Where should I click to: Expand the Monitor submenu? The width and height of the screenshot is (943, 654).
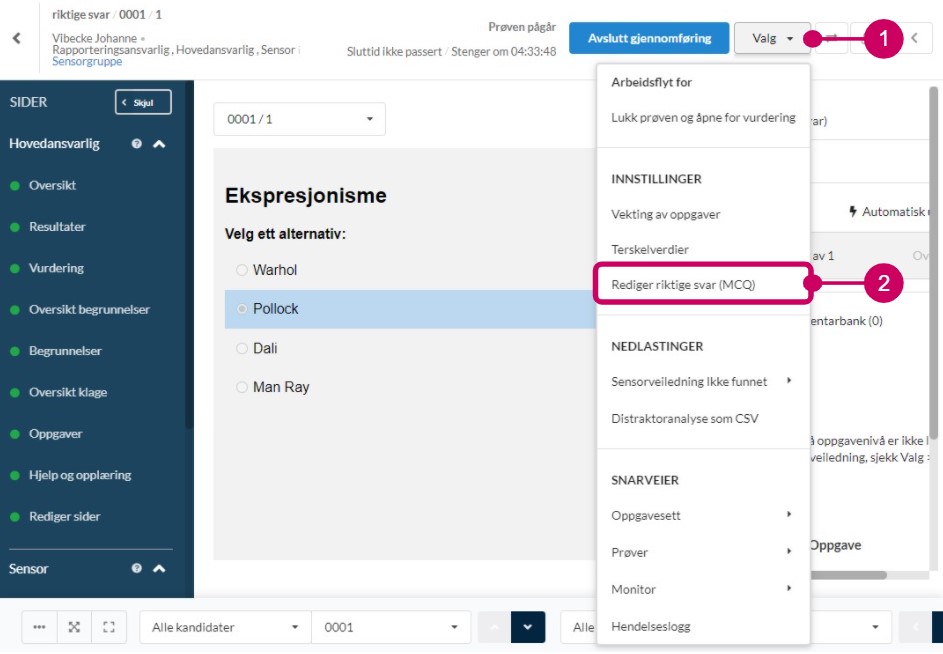click(789, 588)
